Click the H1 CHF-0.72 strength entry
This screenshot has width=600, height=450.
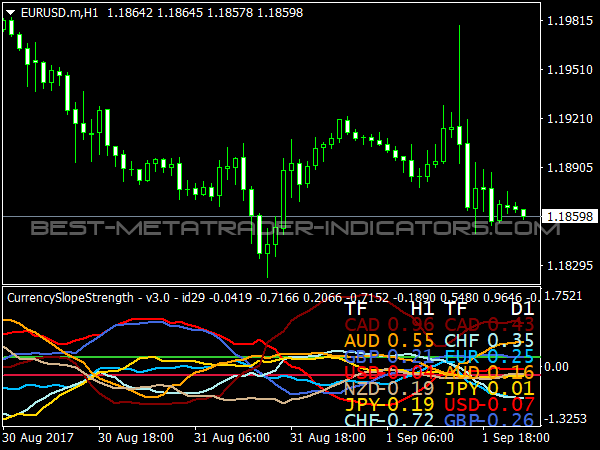tap(389, 420)
